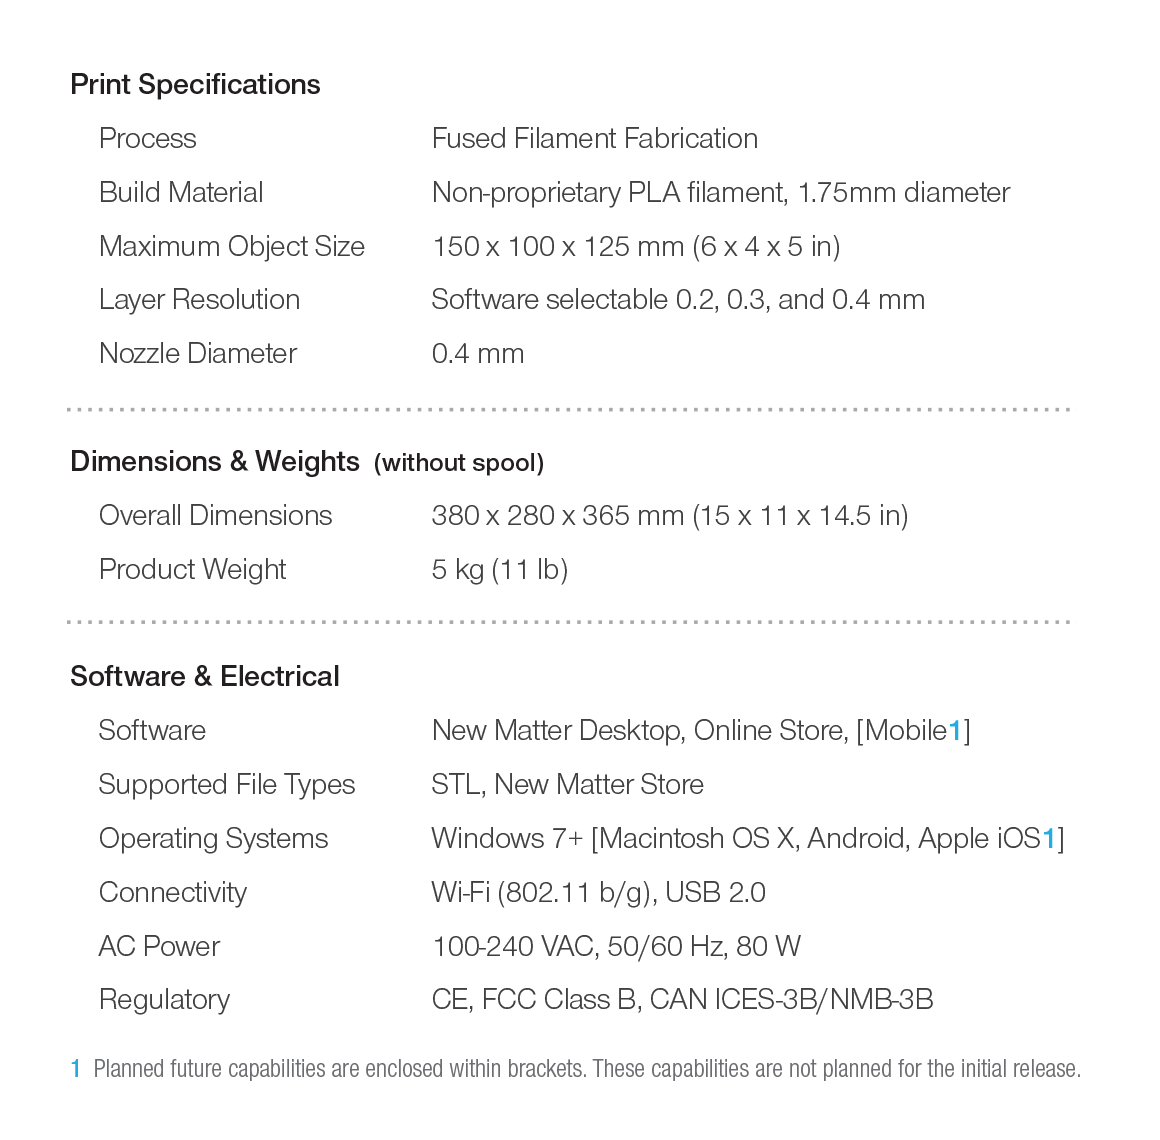The image size is (1160, 1140).
Task: Click the Nozzle Diameter value 0.4 mm
Action: 477,354
